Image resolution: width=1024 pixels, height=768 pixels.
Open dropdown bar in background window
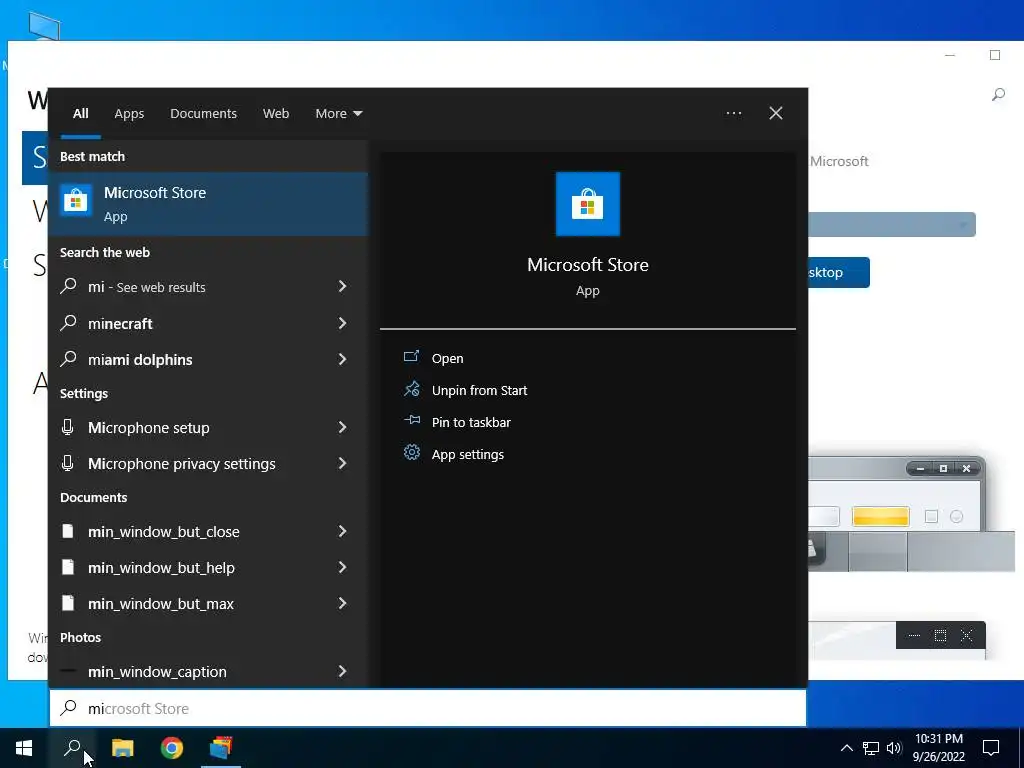point(892,225)
